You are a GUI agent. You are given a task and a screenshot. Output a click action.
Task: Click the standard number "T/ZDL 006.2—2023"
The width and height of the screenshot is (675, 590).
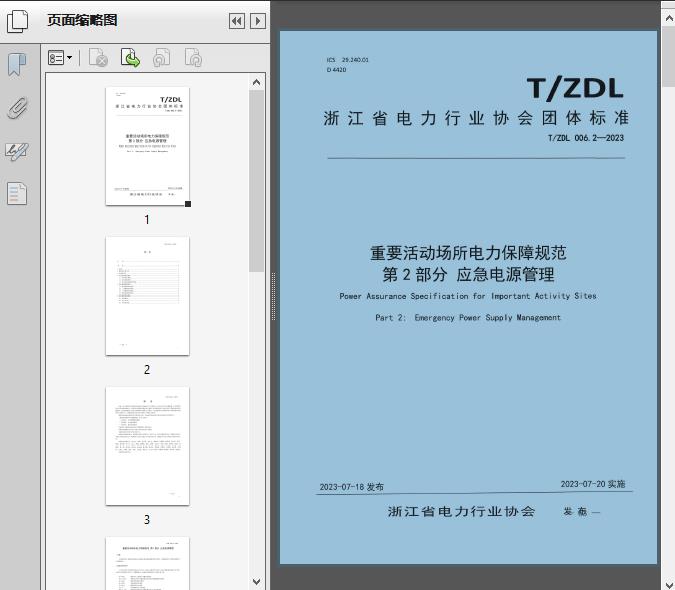coord(585,138)
